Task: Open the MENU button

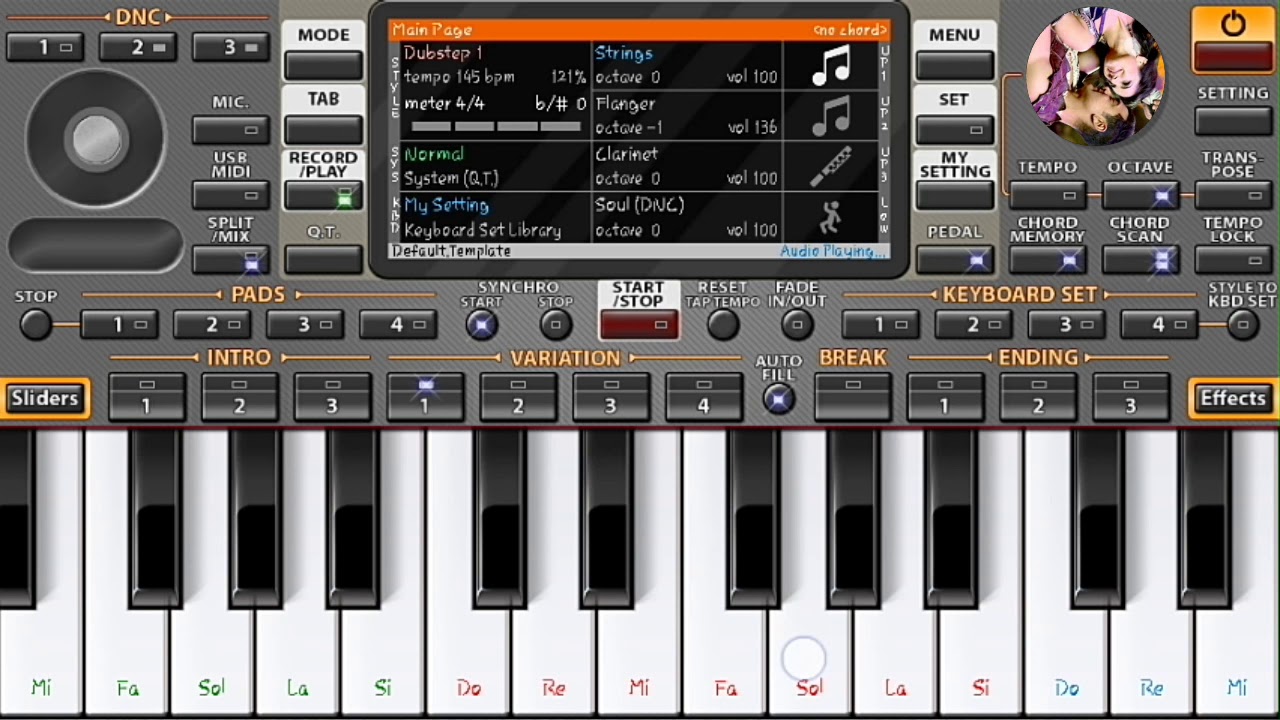Action: [954, 66]
